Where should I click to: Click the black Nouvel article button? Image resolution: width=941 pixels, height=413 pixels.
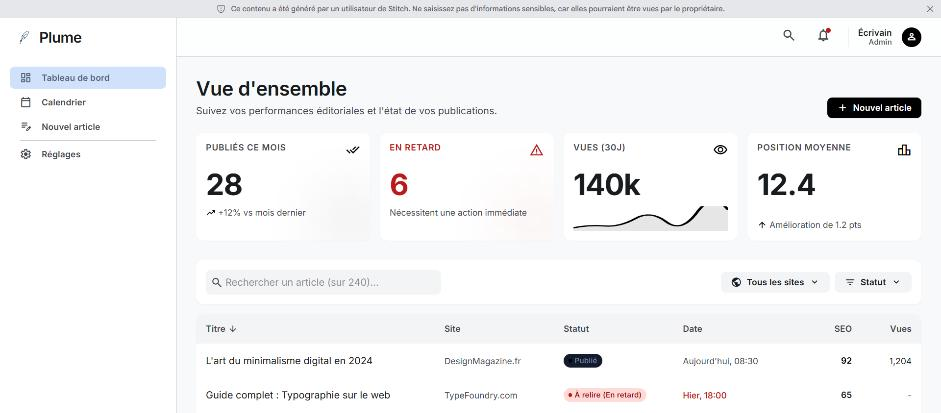pos(874,107)
